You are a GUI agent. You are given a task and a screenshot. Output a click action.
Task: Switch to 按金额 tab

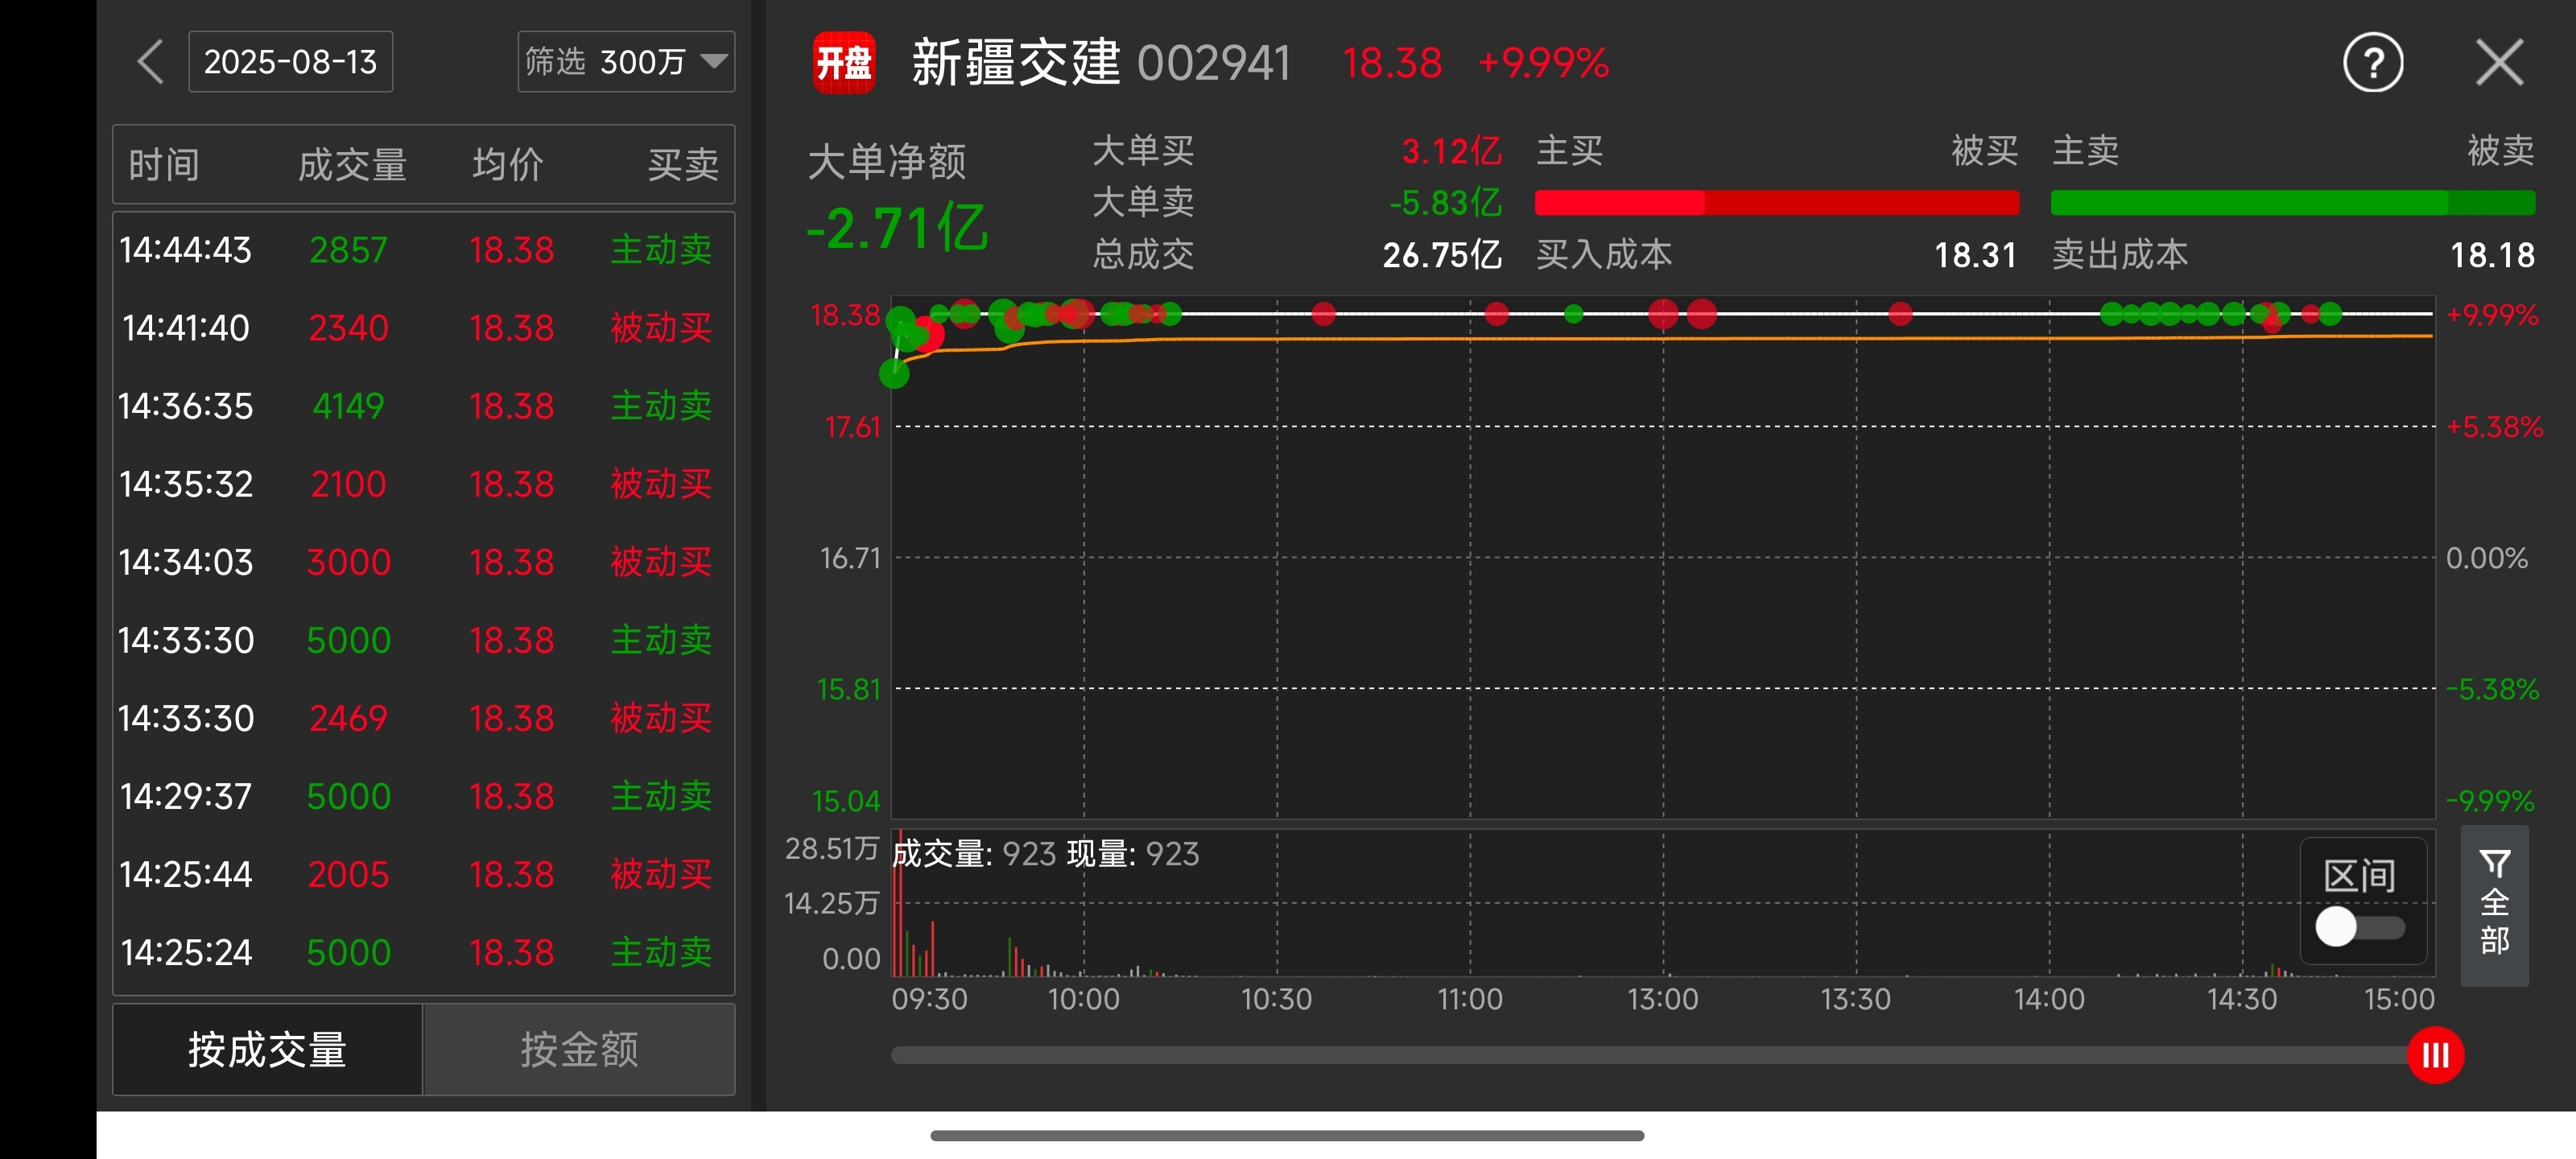pyautogui.click(x=579, y=1049)
